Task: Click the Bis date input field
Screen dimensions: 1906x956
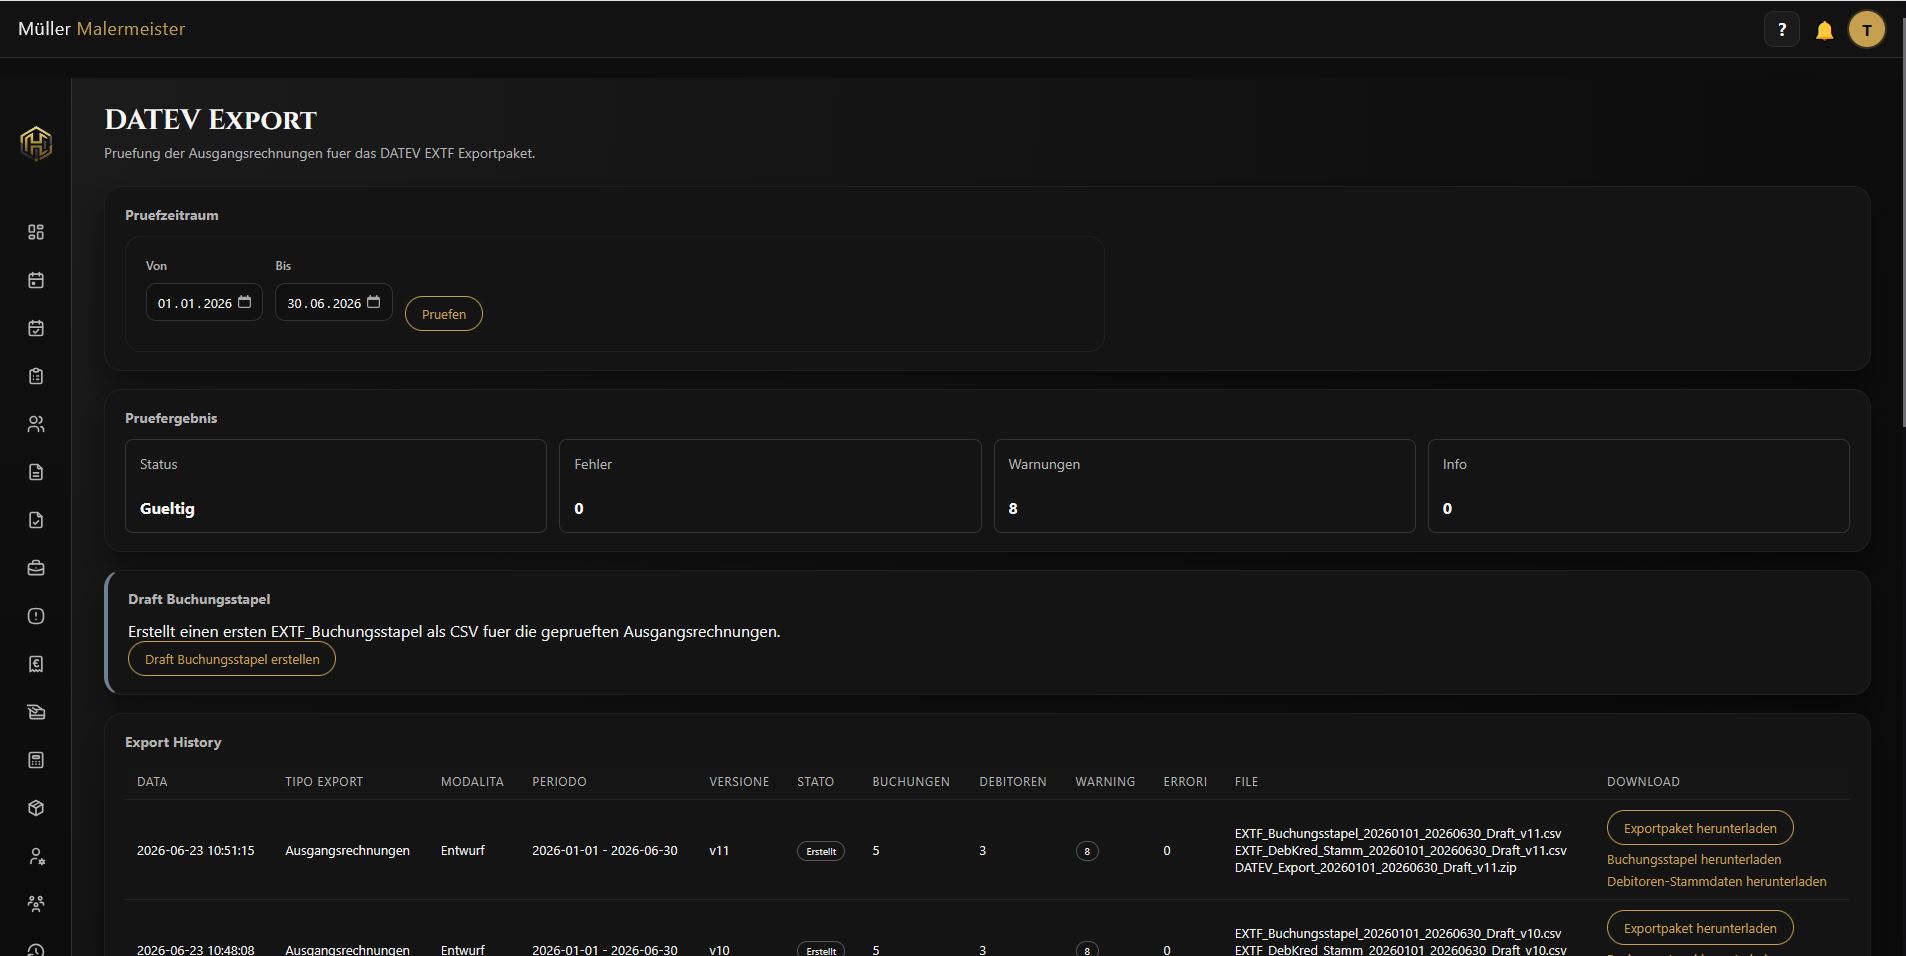Action: click(x=334, y=302)
